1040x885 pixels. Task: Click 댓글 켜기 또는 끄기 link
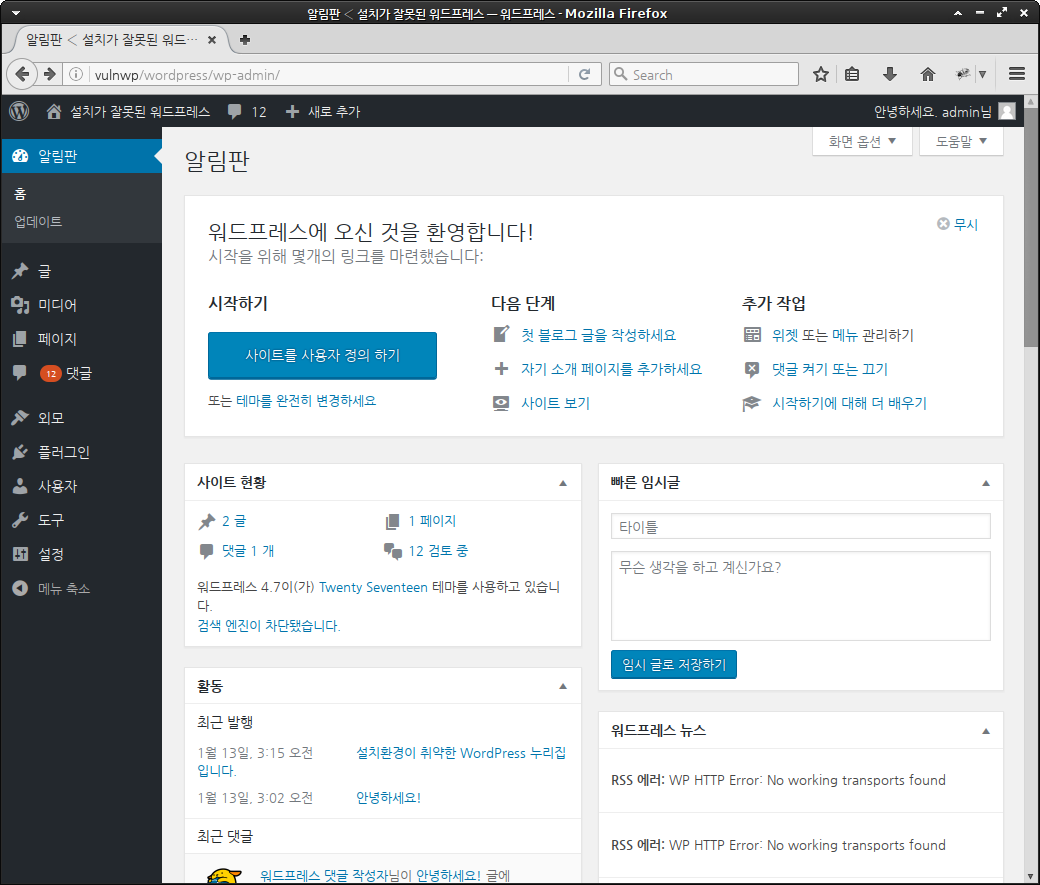pos(830,369)
